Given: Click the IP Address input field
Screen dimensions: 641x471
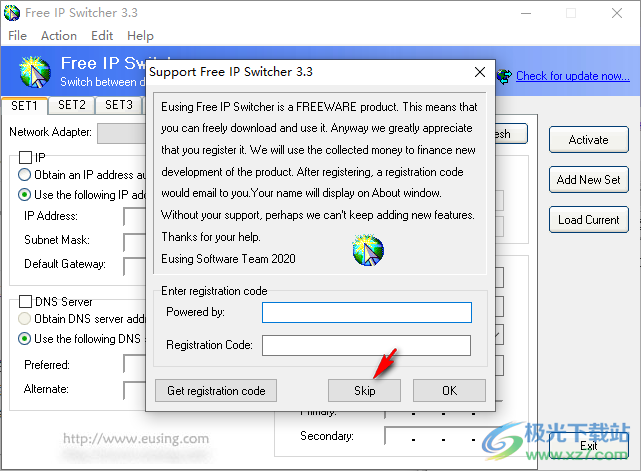Looking at the screenshot, I should (134, 216).
